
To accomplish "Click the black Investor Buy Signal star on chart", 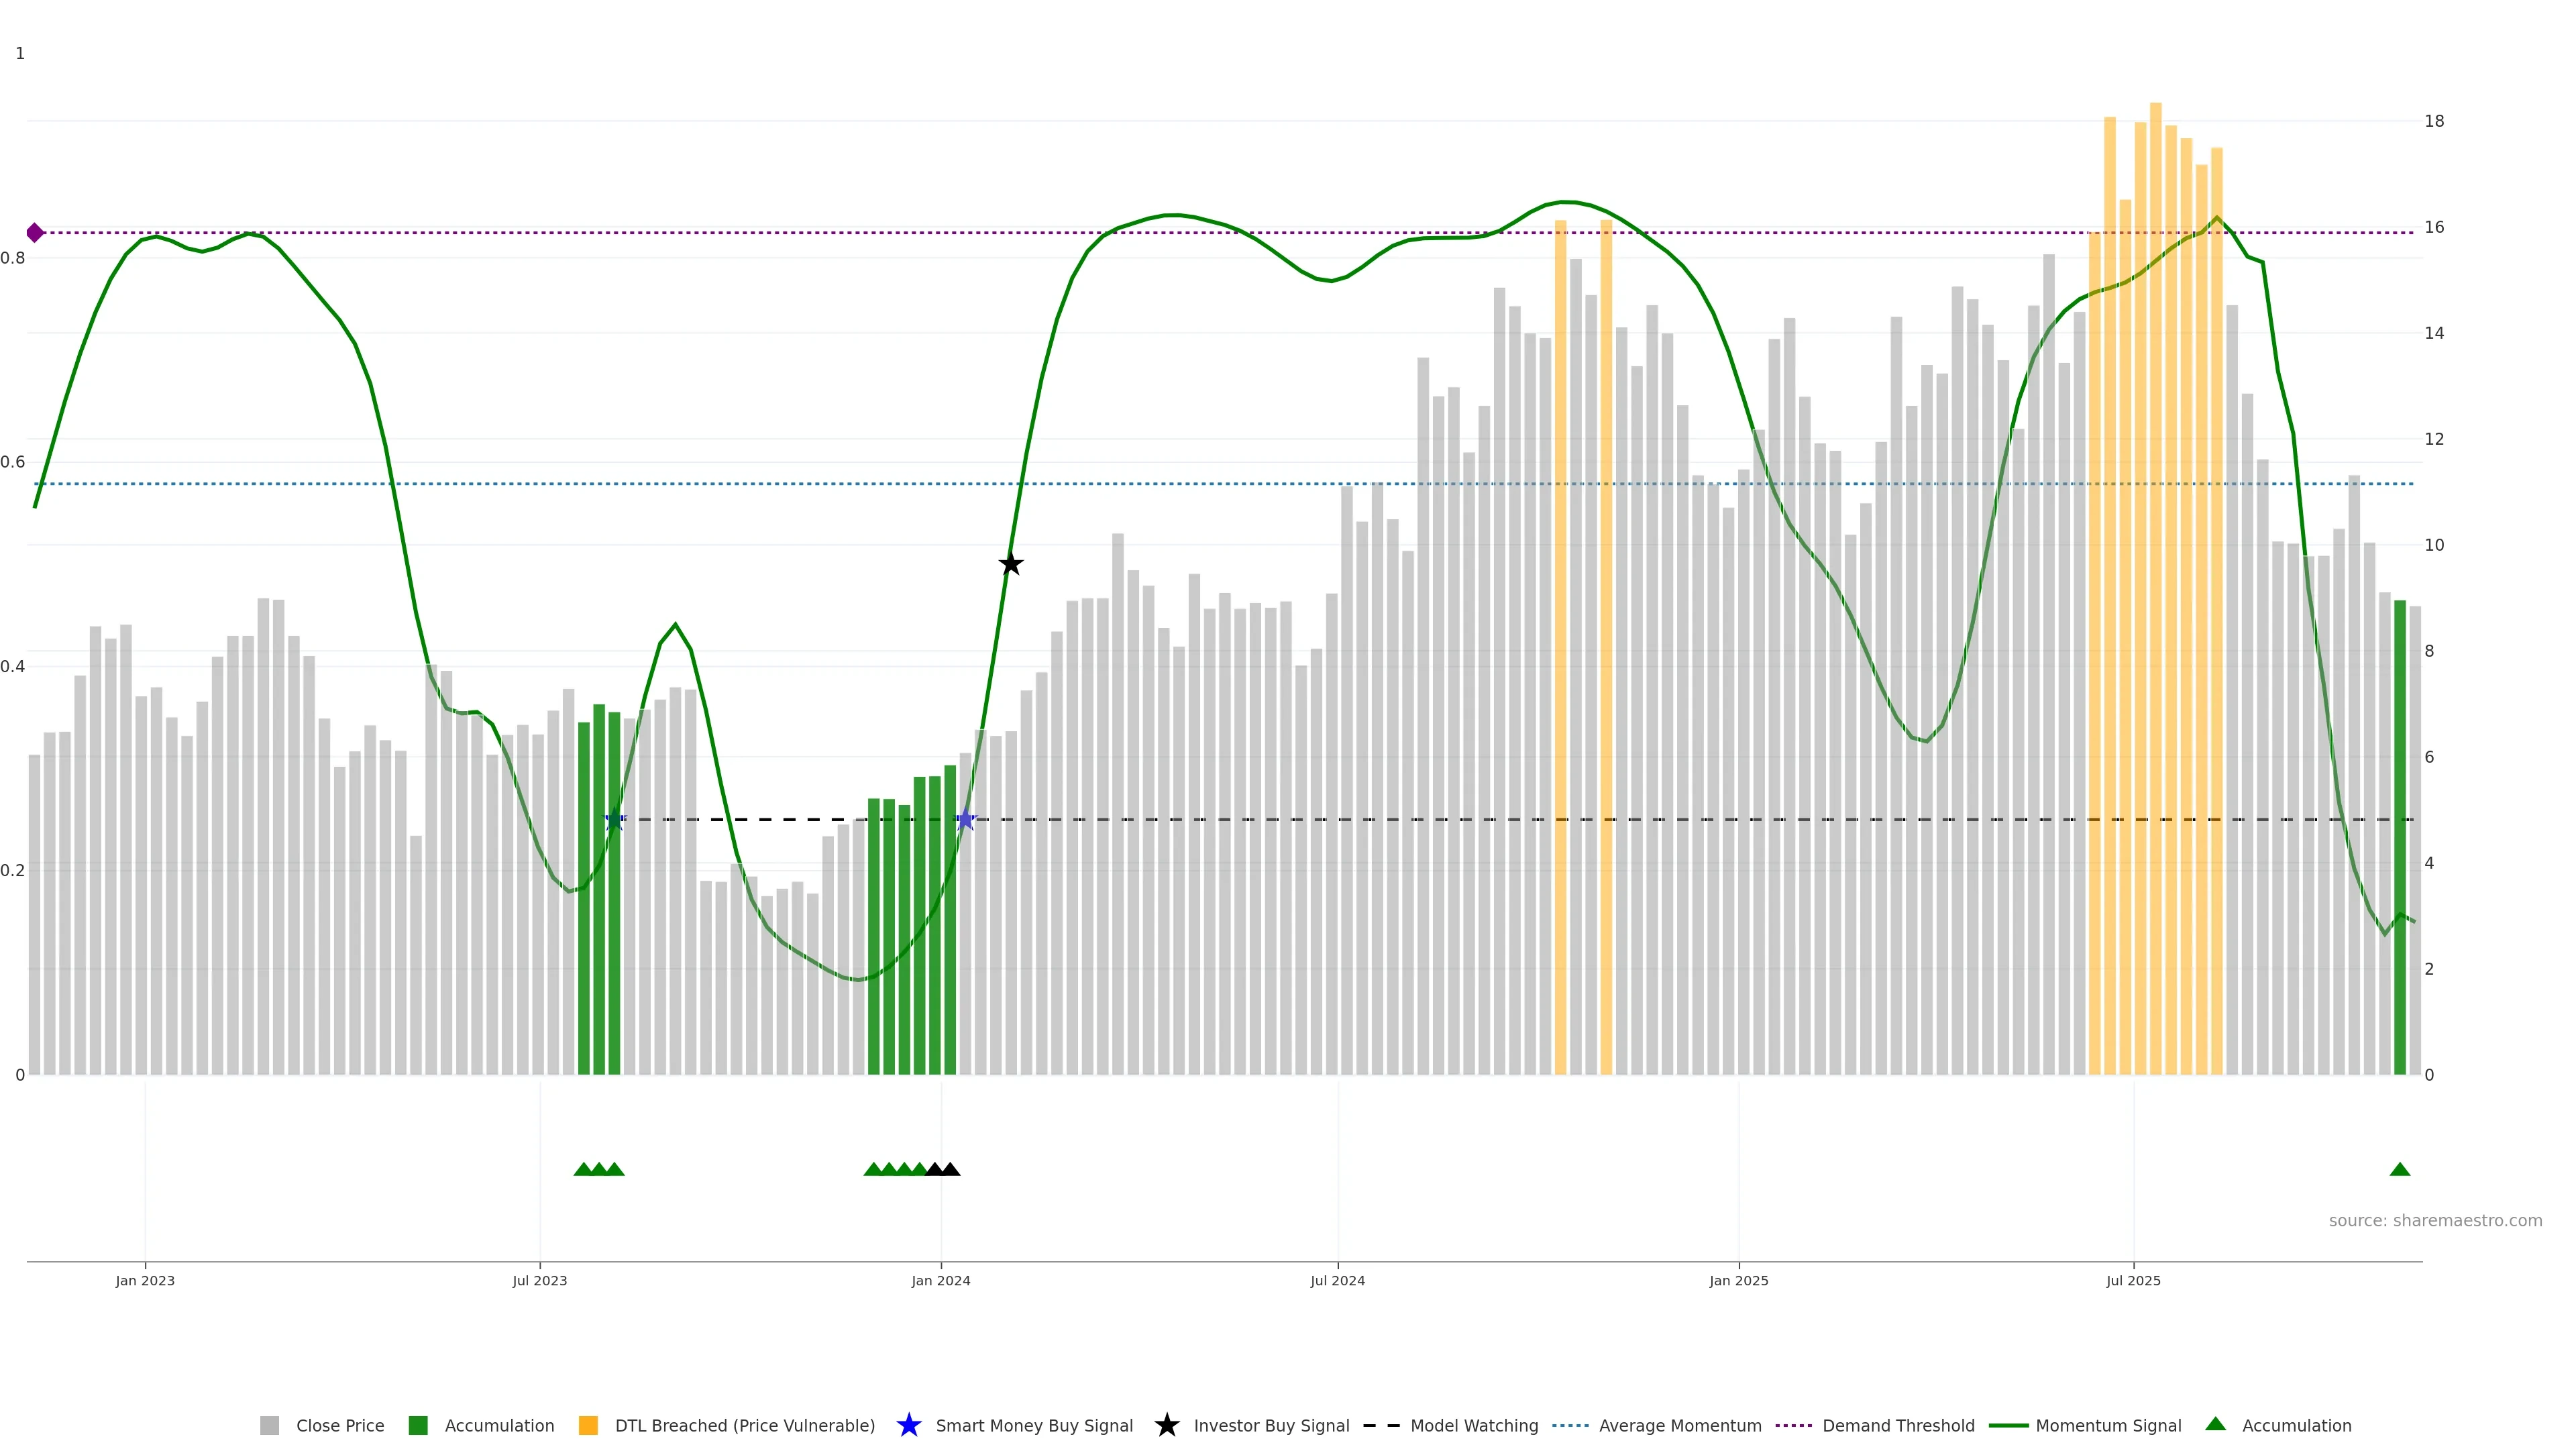I will (x=1011, y=564).
